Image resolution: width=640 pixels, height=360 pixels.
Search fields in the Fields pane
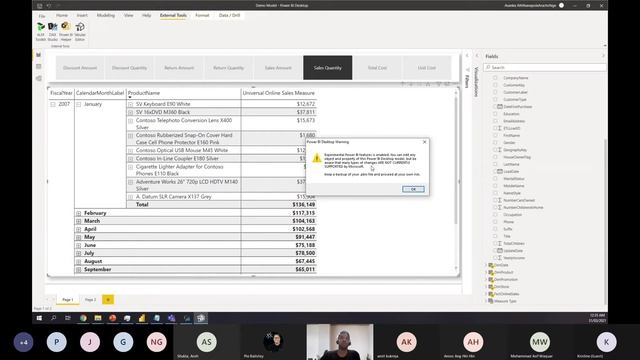click(544, 67)
